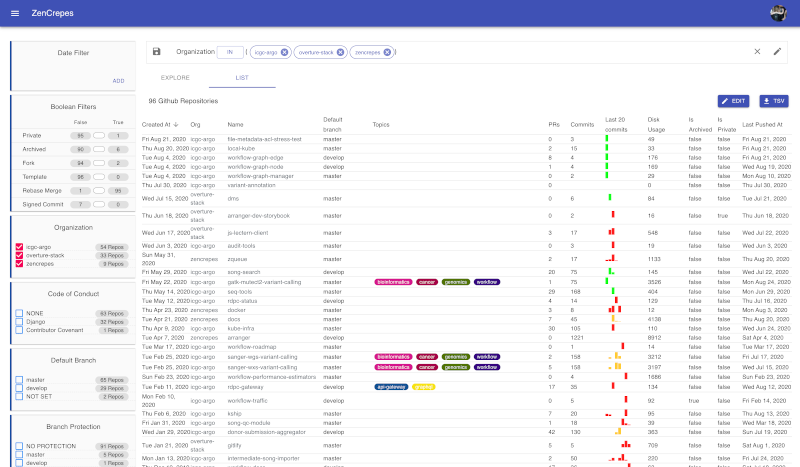Select the local-kube repository name

tap(241, 149)
